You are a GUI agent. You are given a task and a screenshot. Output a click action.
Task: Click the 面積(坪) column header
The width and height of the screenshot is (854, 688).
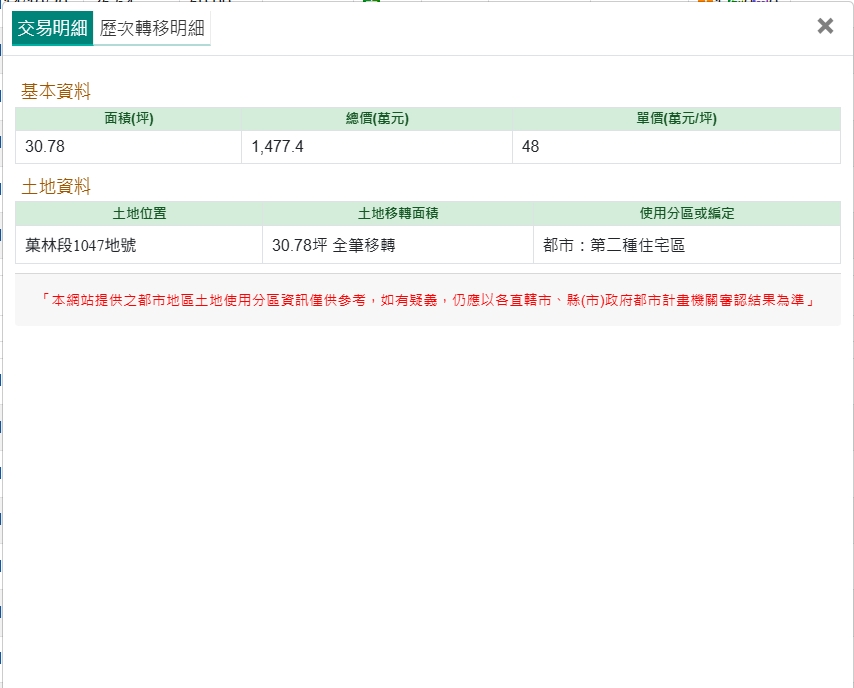pos(128,119)
